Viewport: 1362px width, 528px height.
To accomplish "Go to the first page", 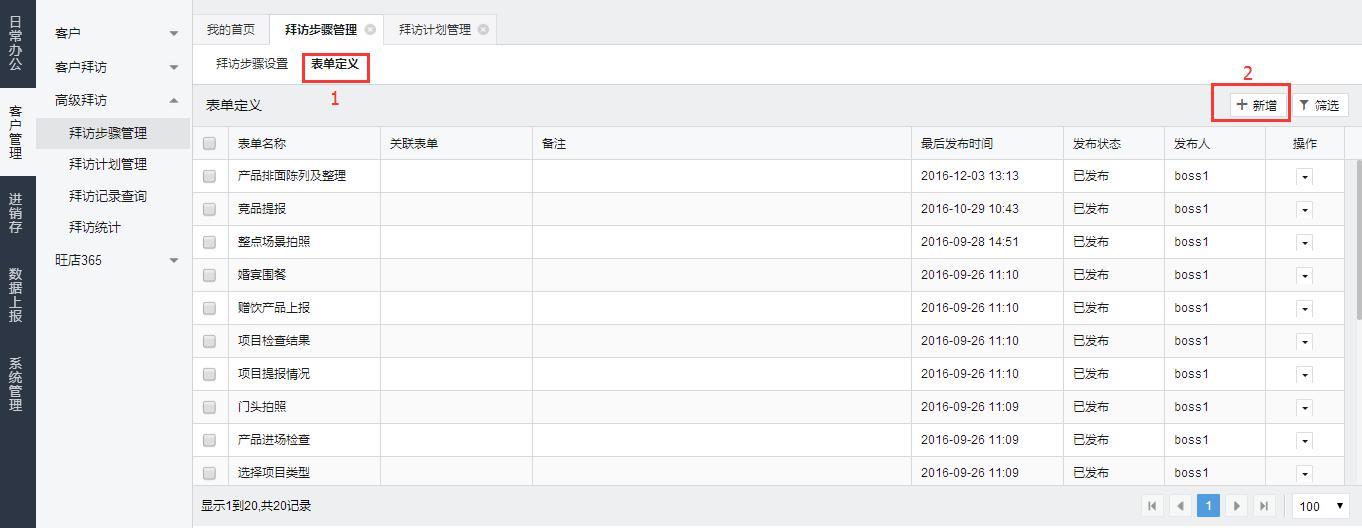I will (x=1152, y=506).
